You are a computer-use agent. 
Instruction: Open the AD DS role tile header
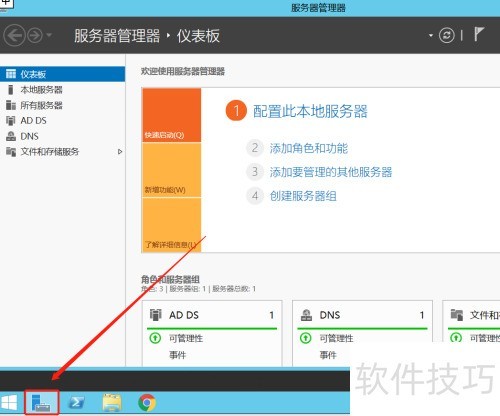coord(212,315)
